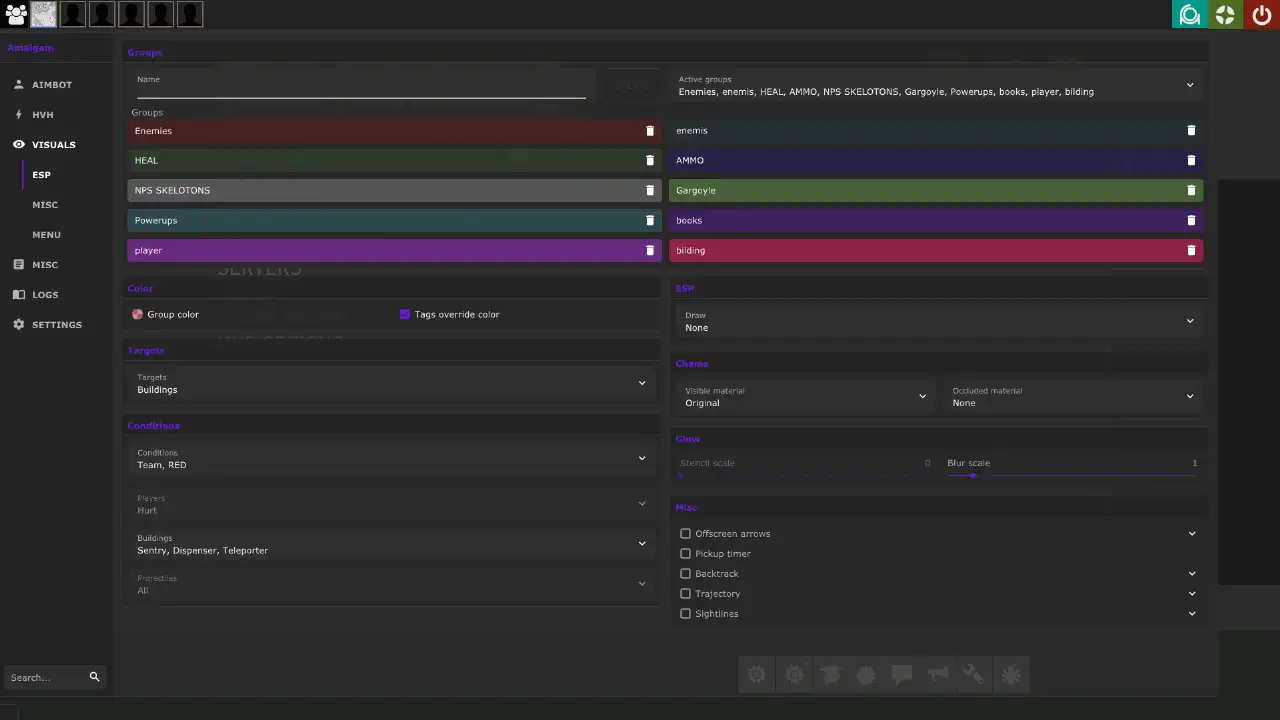Select the Gargoyle group row

click(x=936, y=190)
